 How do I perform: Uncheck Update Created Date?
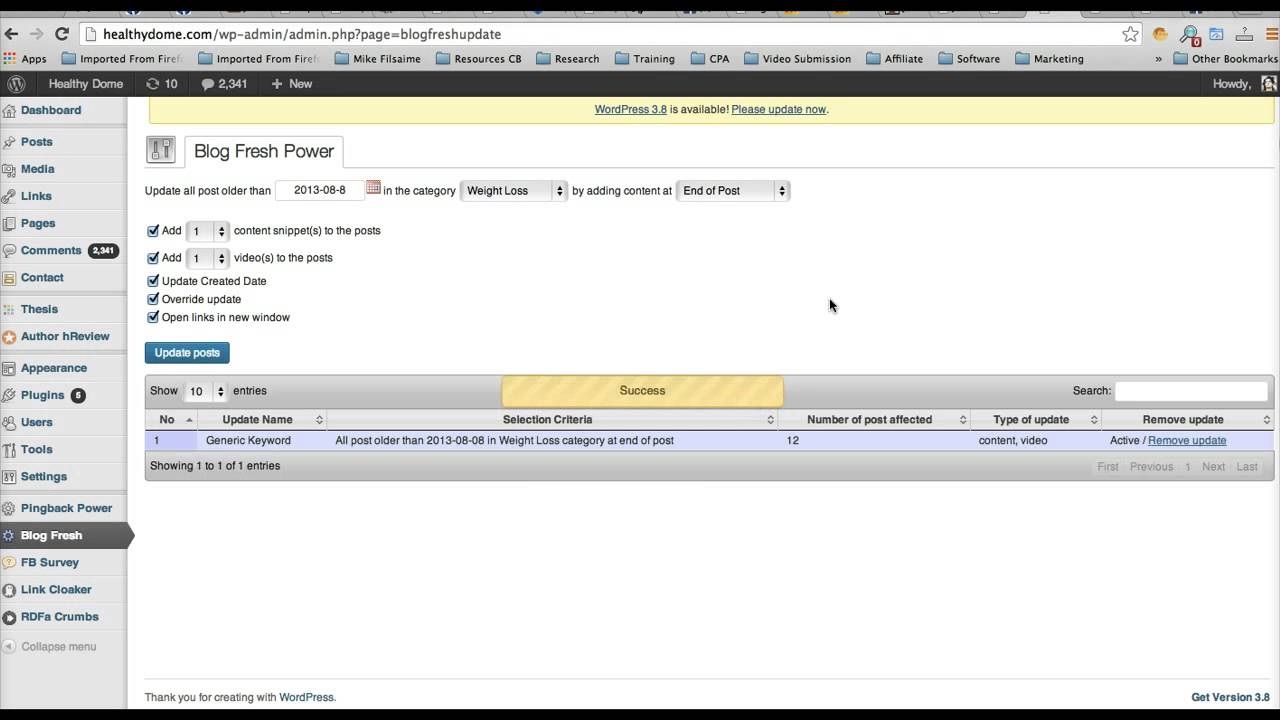click(153, 281)
